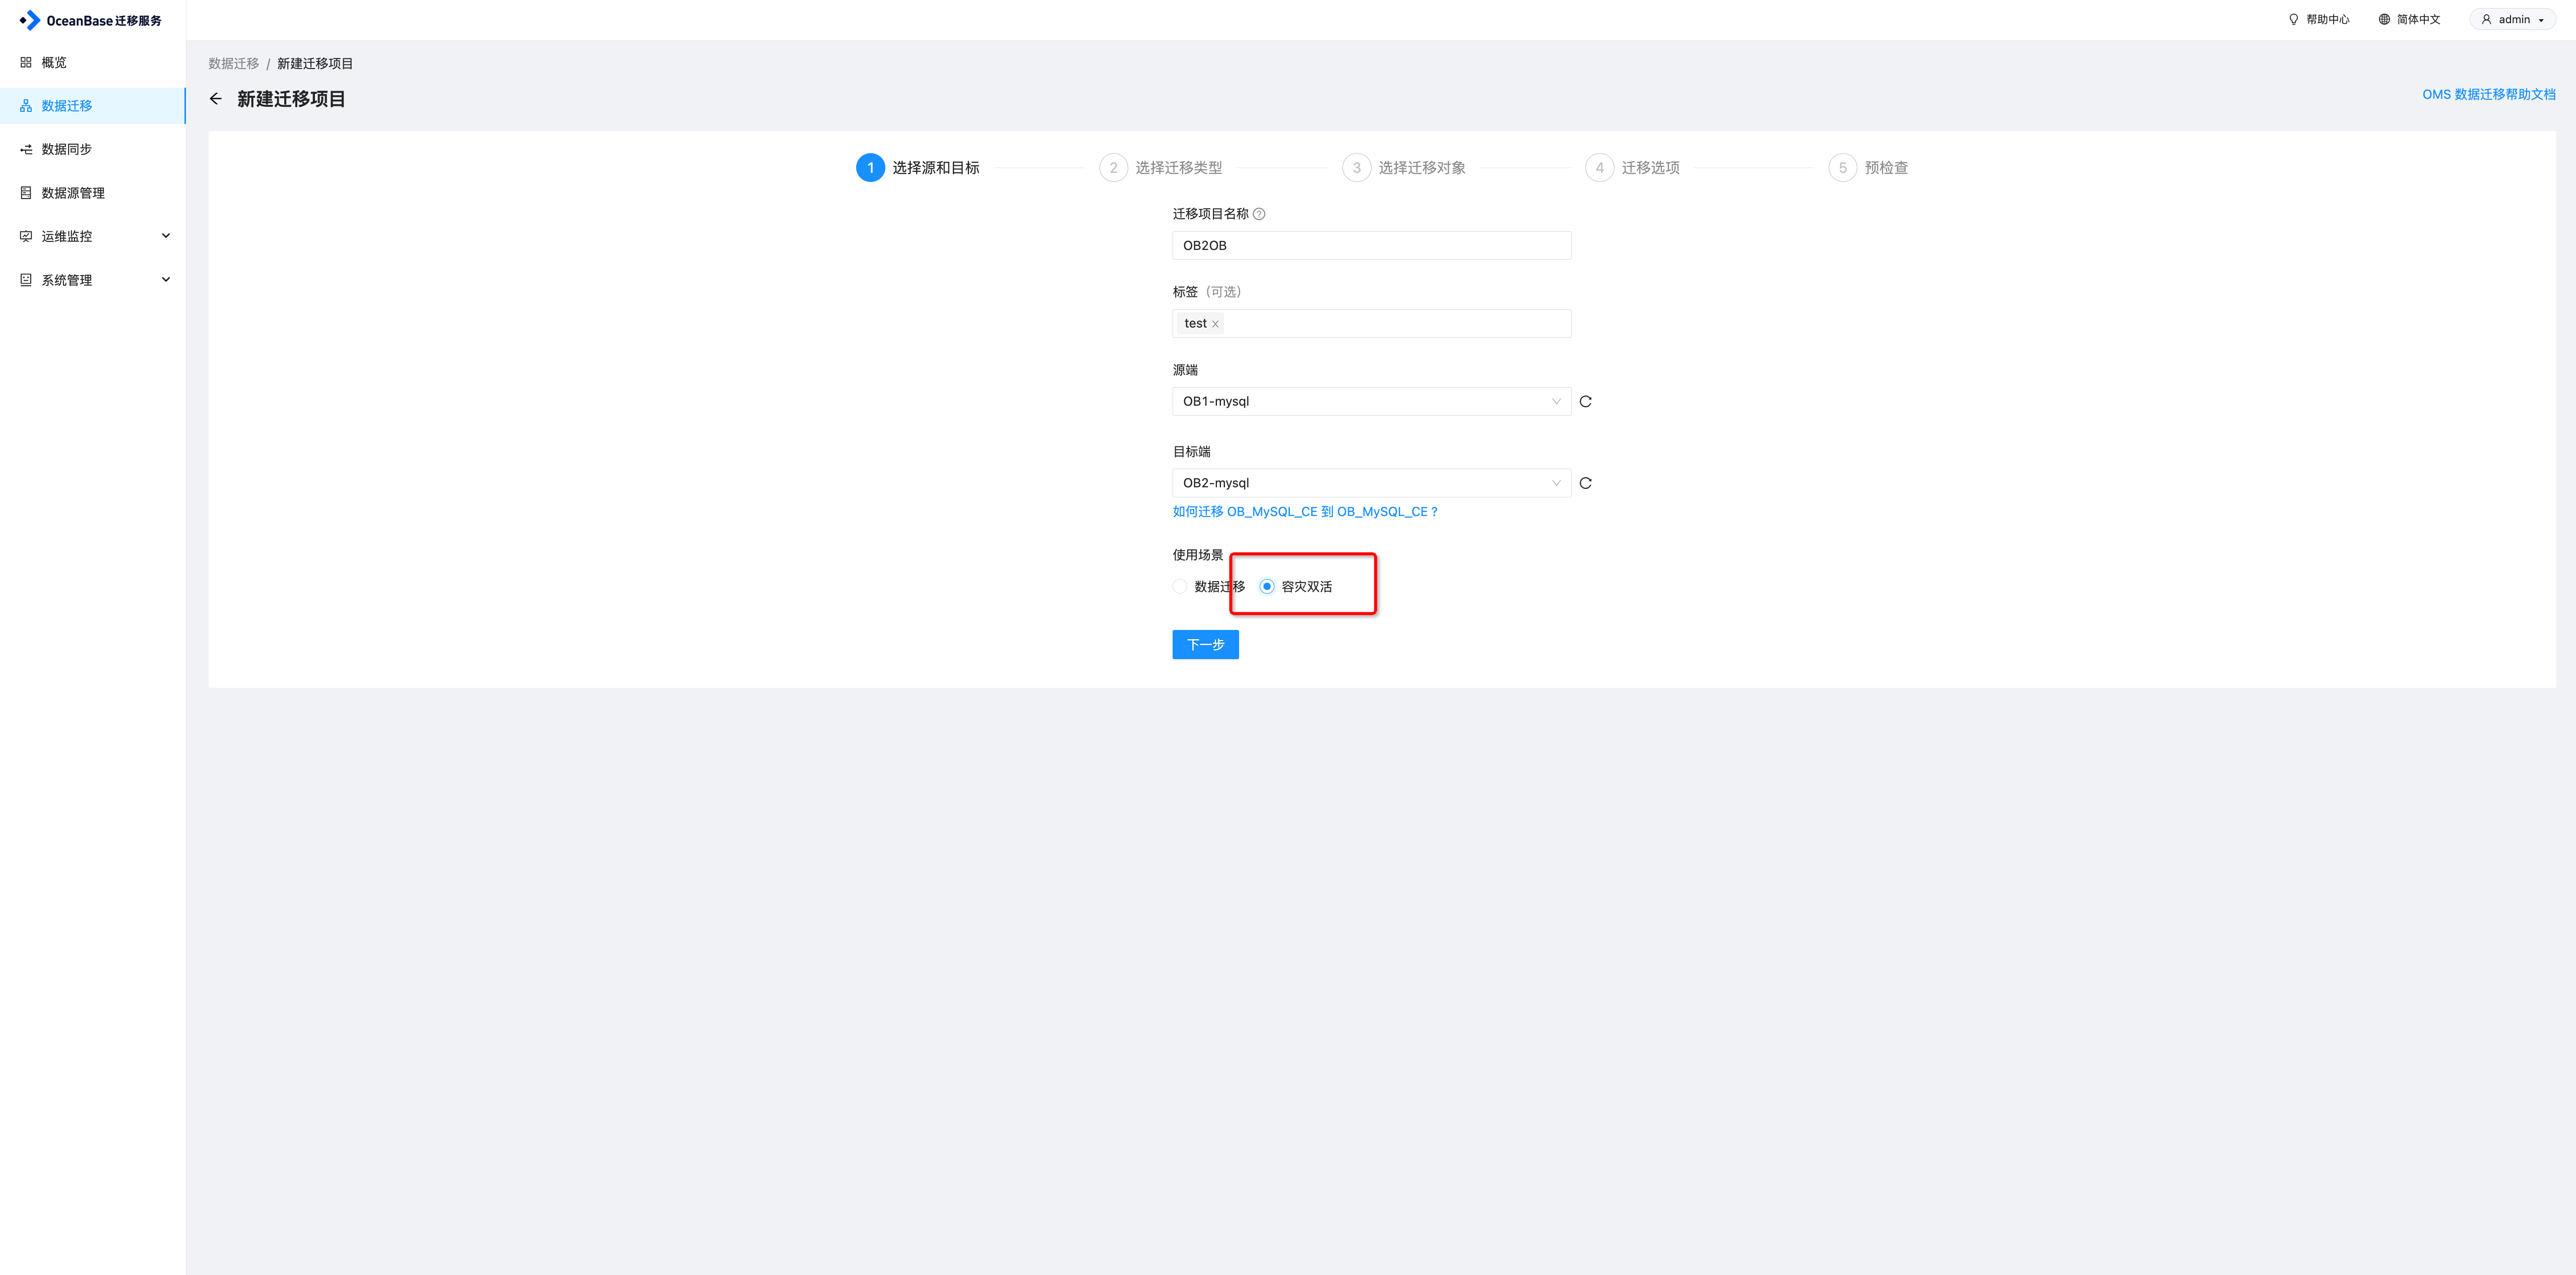Expand the 运维监控 sidebar menu
2576x1275 pixels.
coord(93,236)
